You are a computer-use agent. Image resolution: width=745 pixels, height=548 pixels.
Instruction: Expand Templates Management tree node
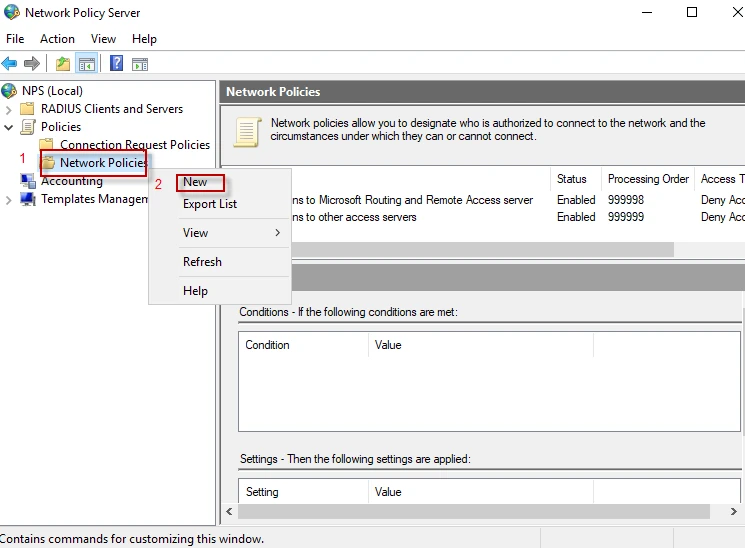pos(10,199)
